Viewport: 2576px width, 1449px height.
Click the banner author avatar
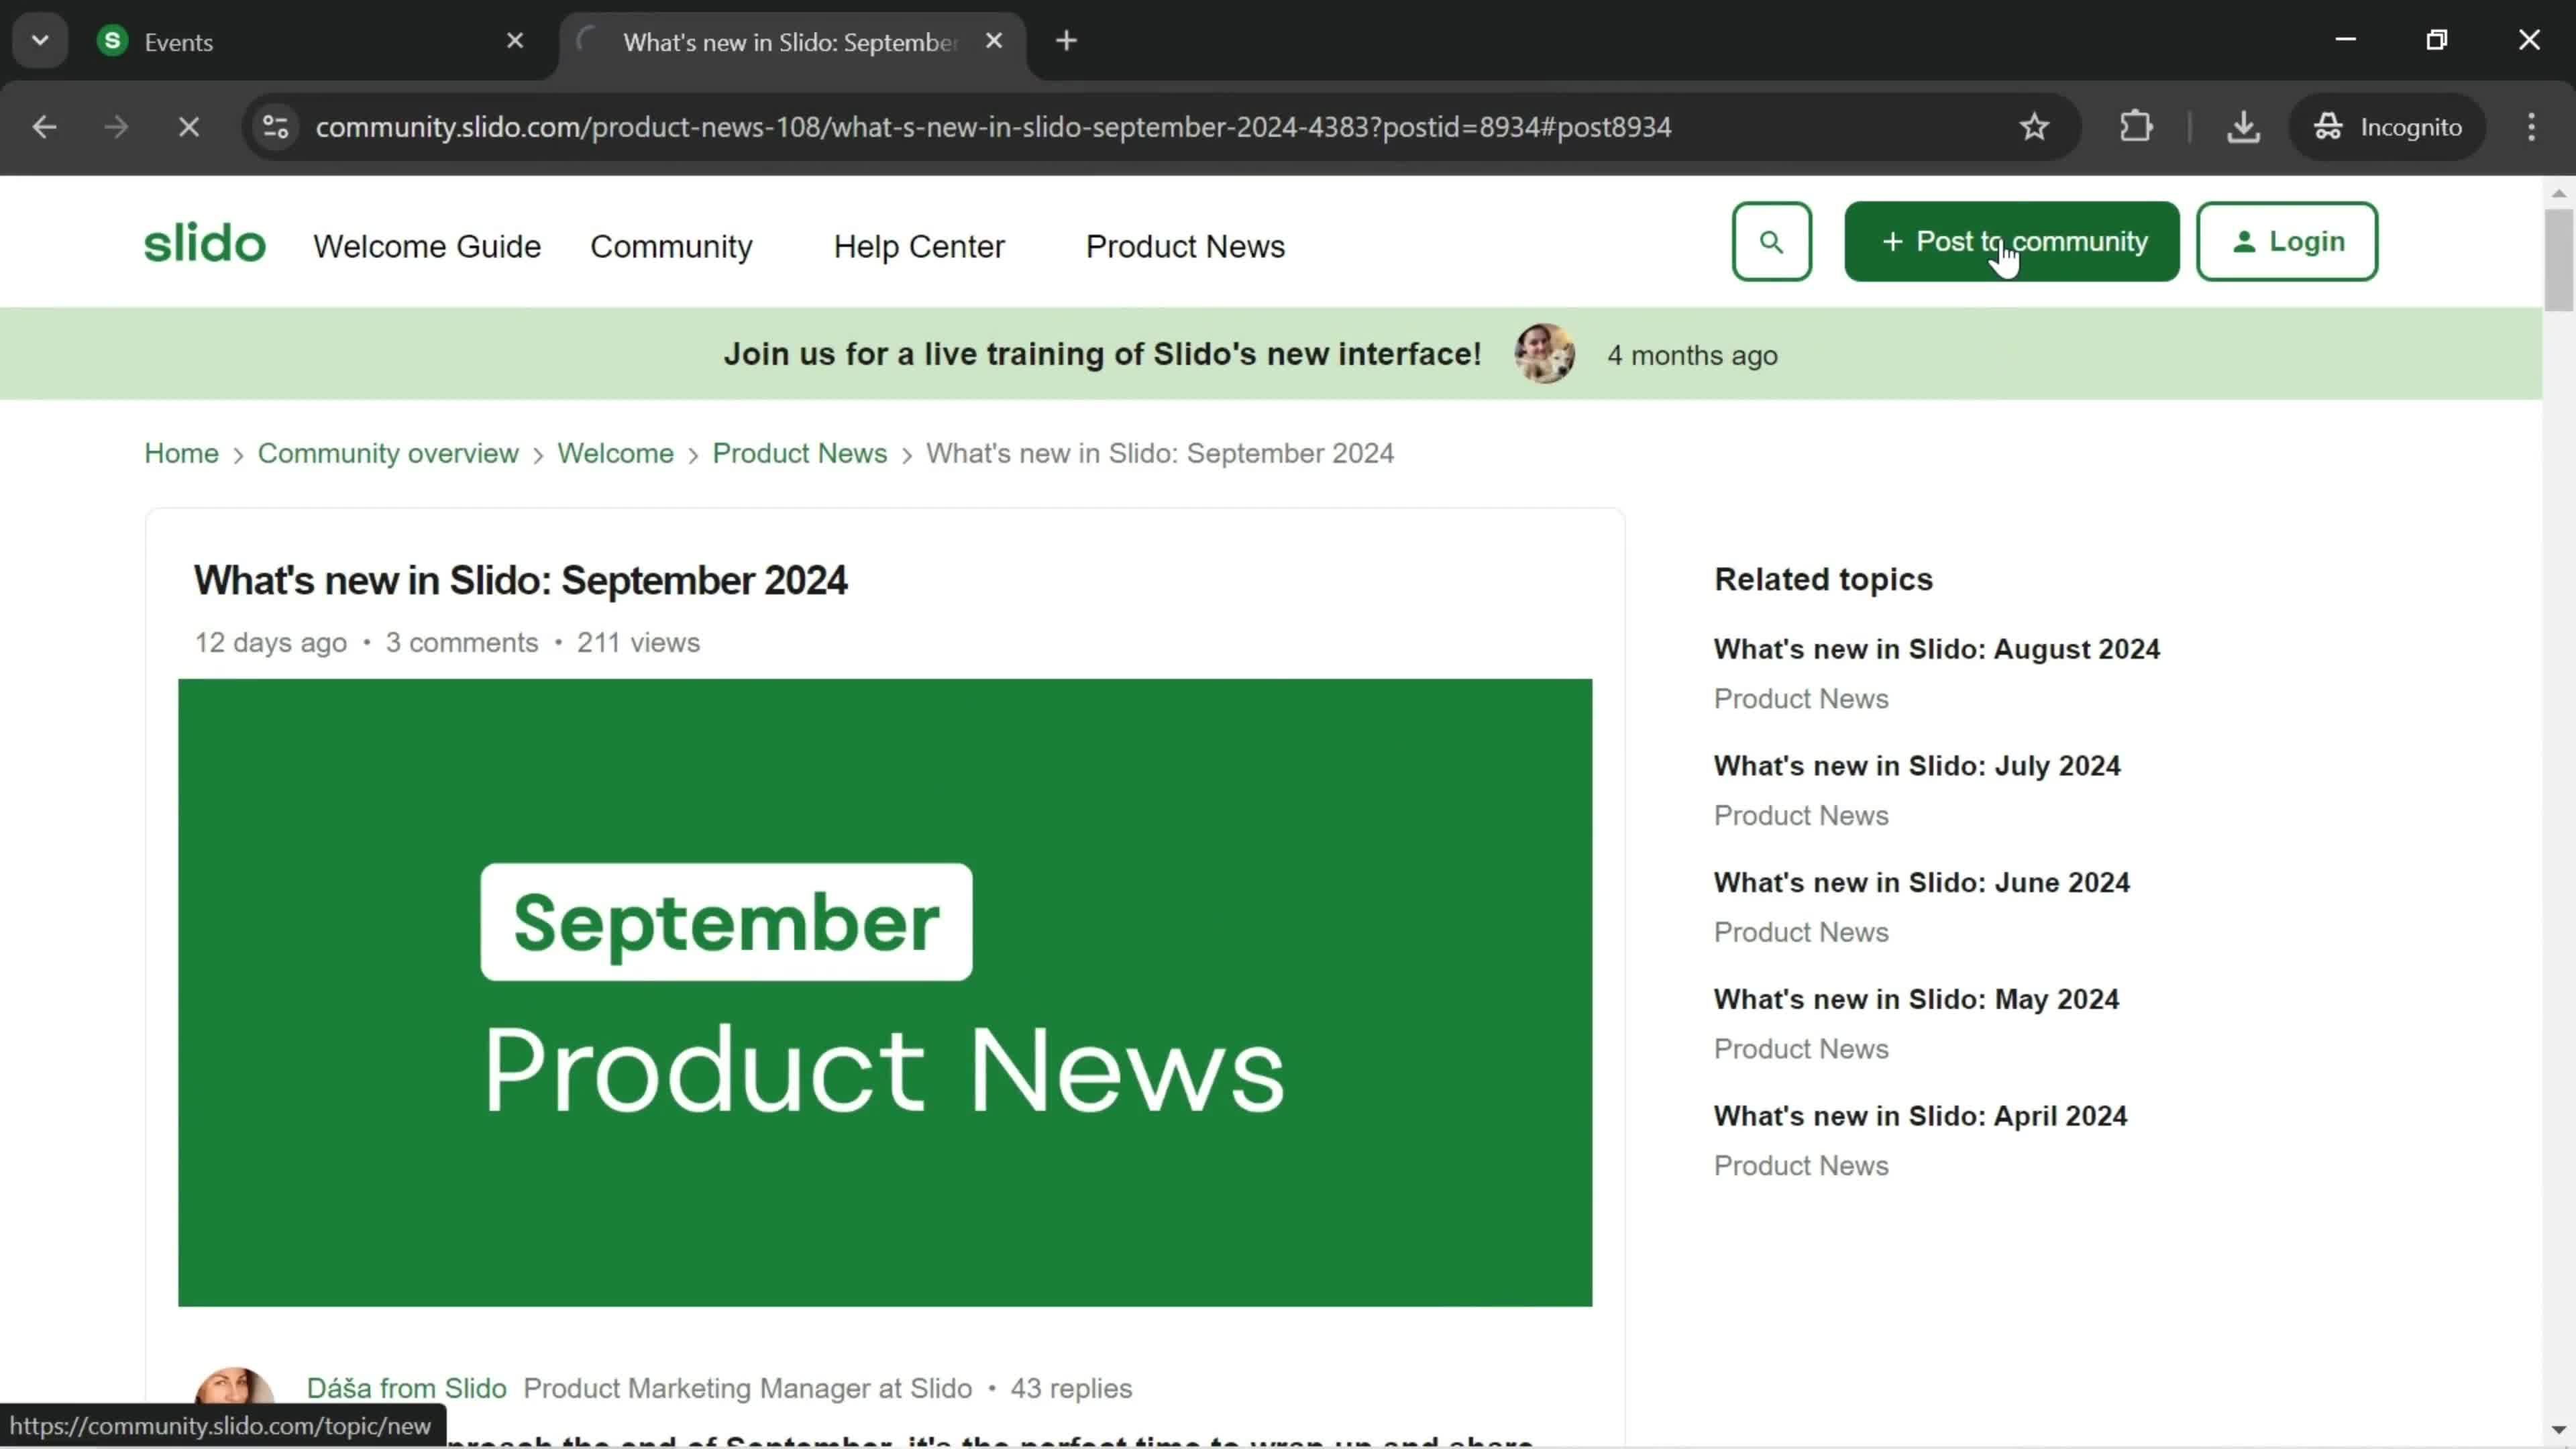tap(1544, 354)
